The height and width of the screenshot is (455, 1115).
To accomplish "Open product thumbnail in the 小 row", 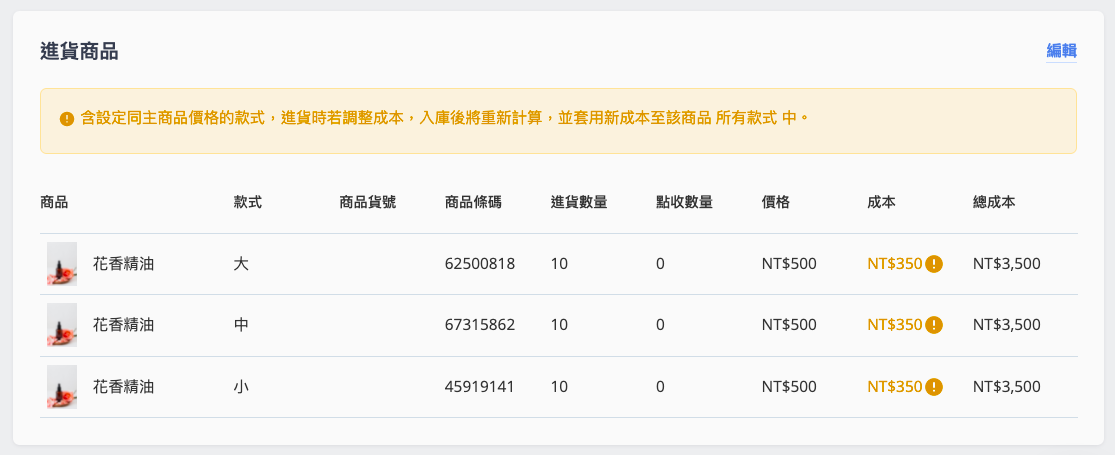I will 62,387.
